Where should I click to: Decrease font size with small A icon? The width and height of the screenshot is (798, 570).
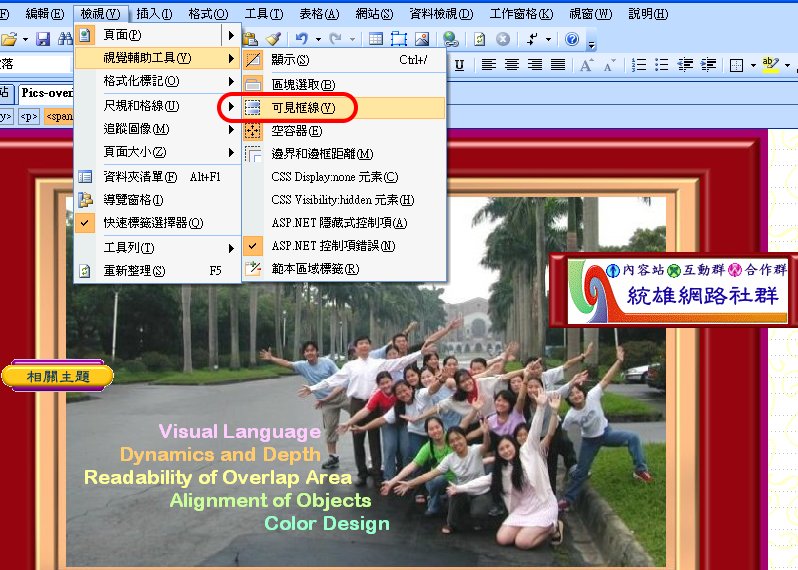(x=609, y=65)
